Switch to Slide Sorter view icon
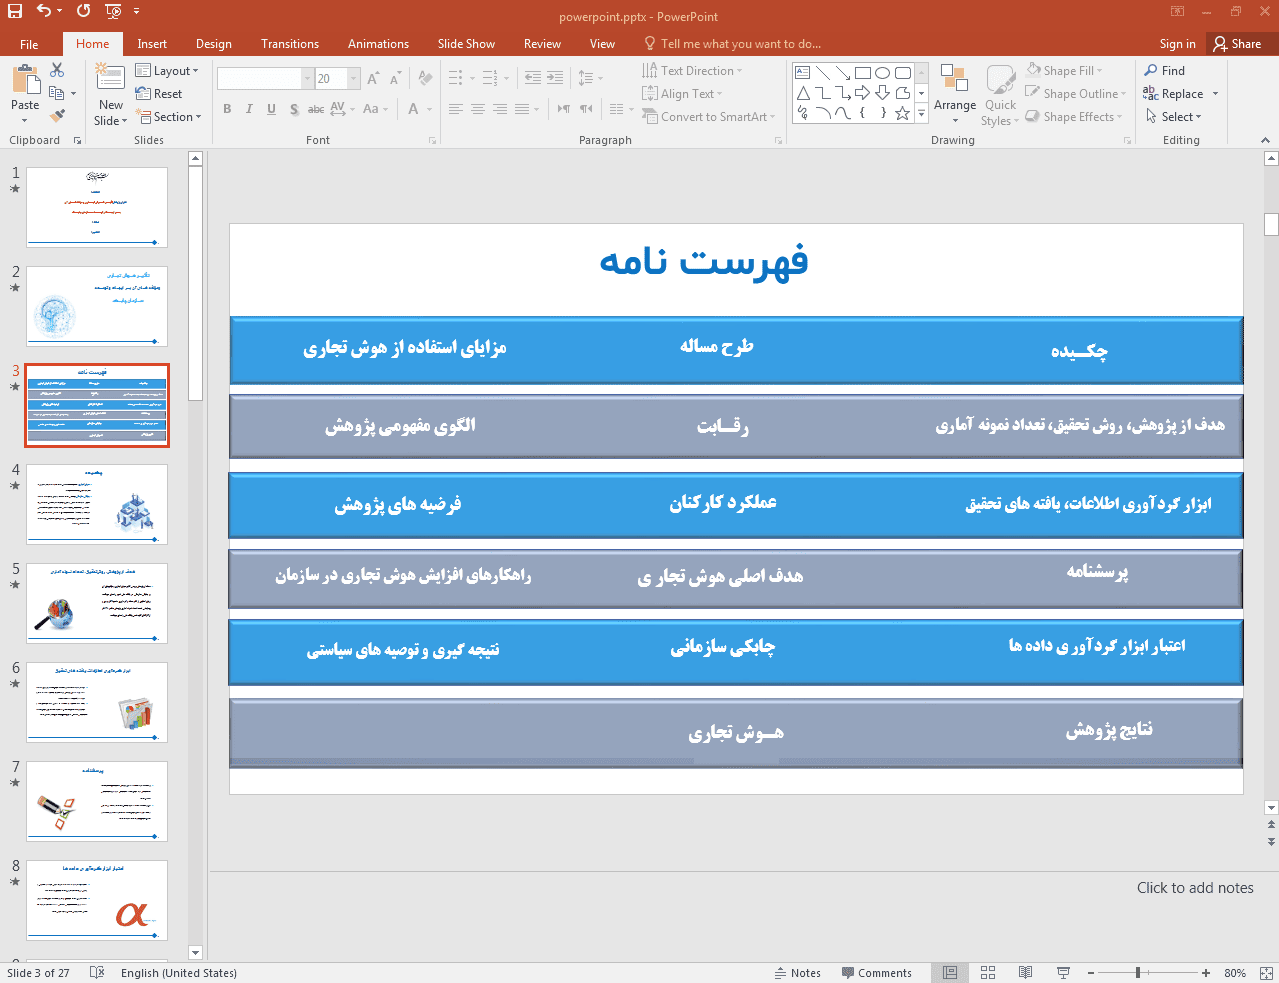The height and width of the screenshot is (983, 1279). tap(988, 973)
